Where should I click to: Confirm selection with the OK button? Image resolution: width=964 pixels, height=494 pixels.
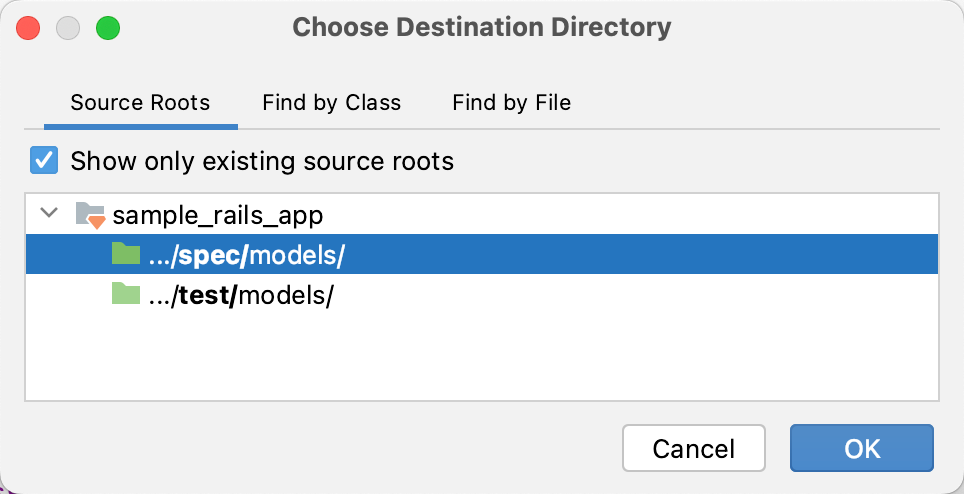click(861, 448)
